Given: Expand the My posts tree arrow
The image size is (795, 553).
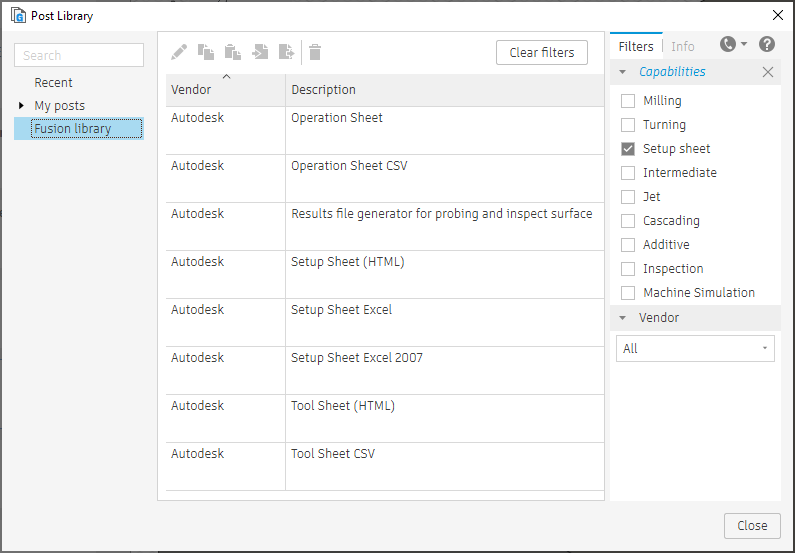Looking at the screenshot, I should pos(21,105).
